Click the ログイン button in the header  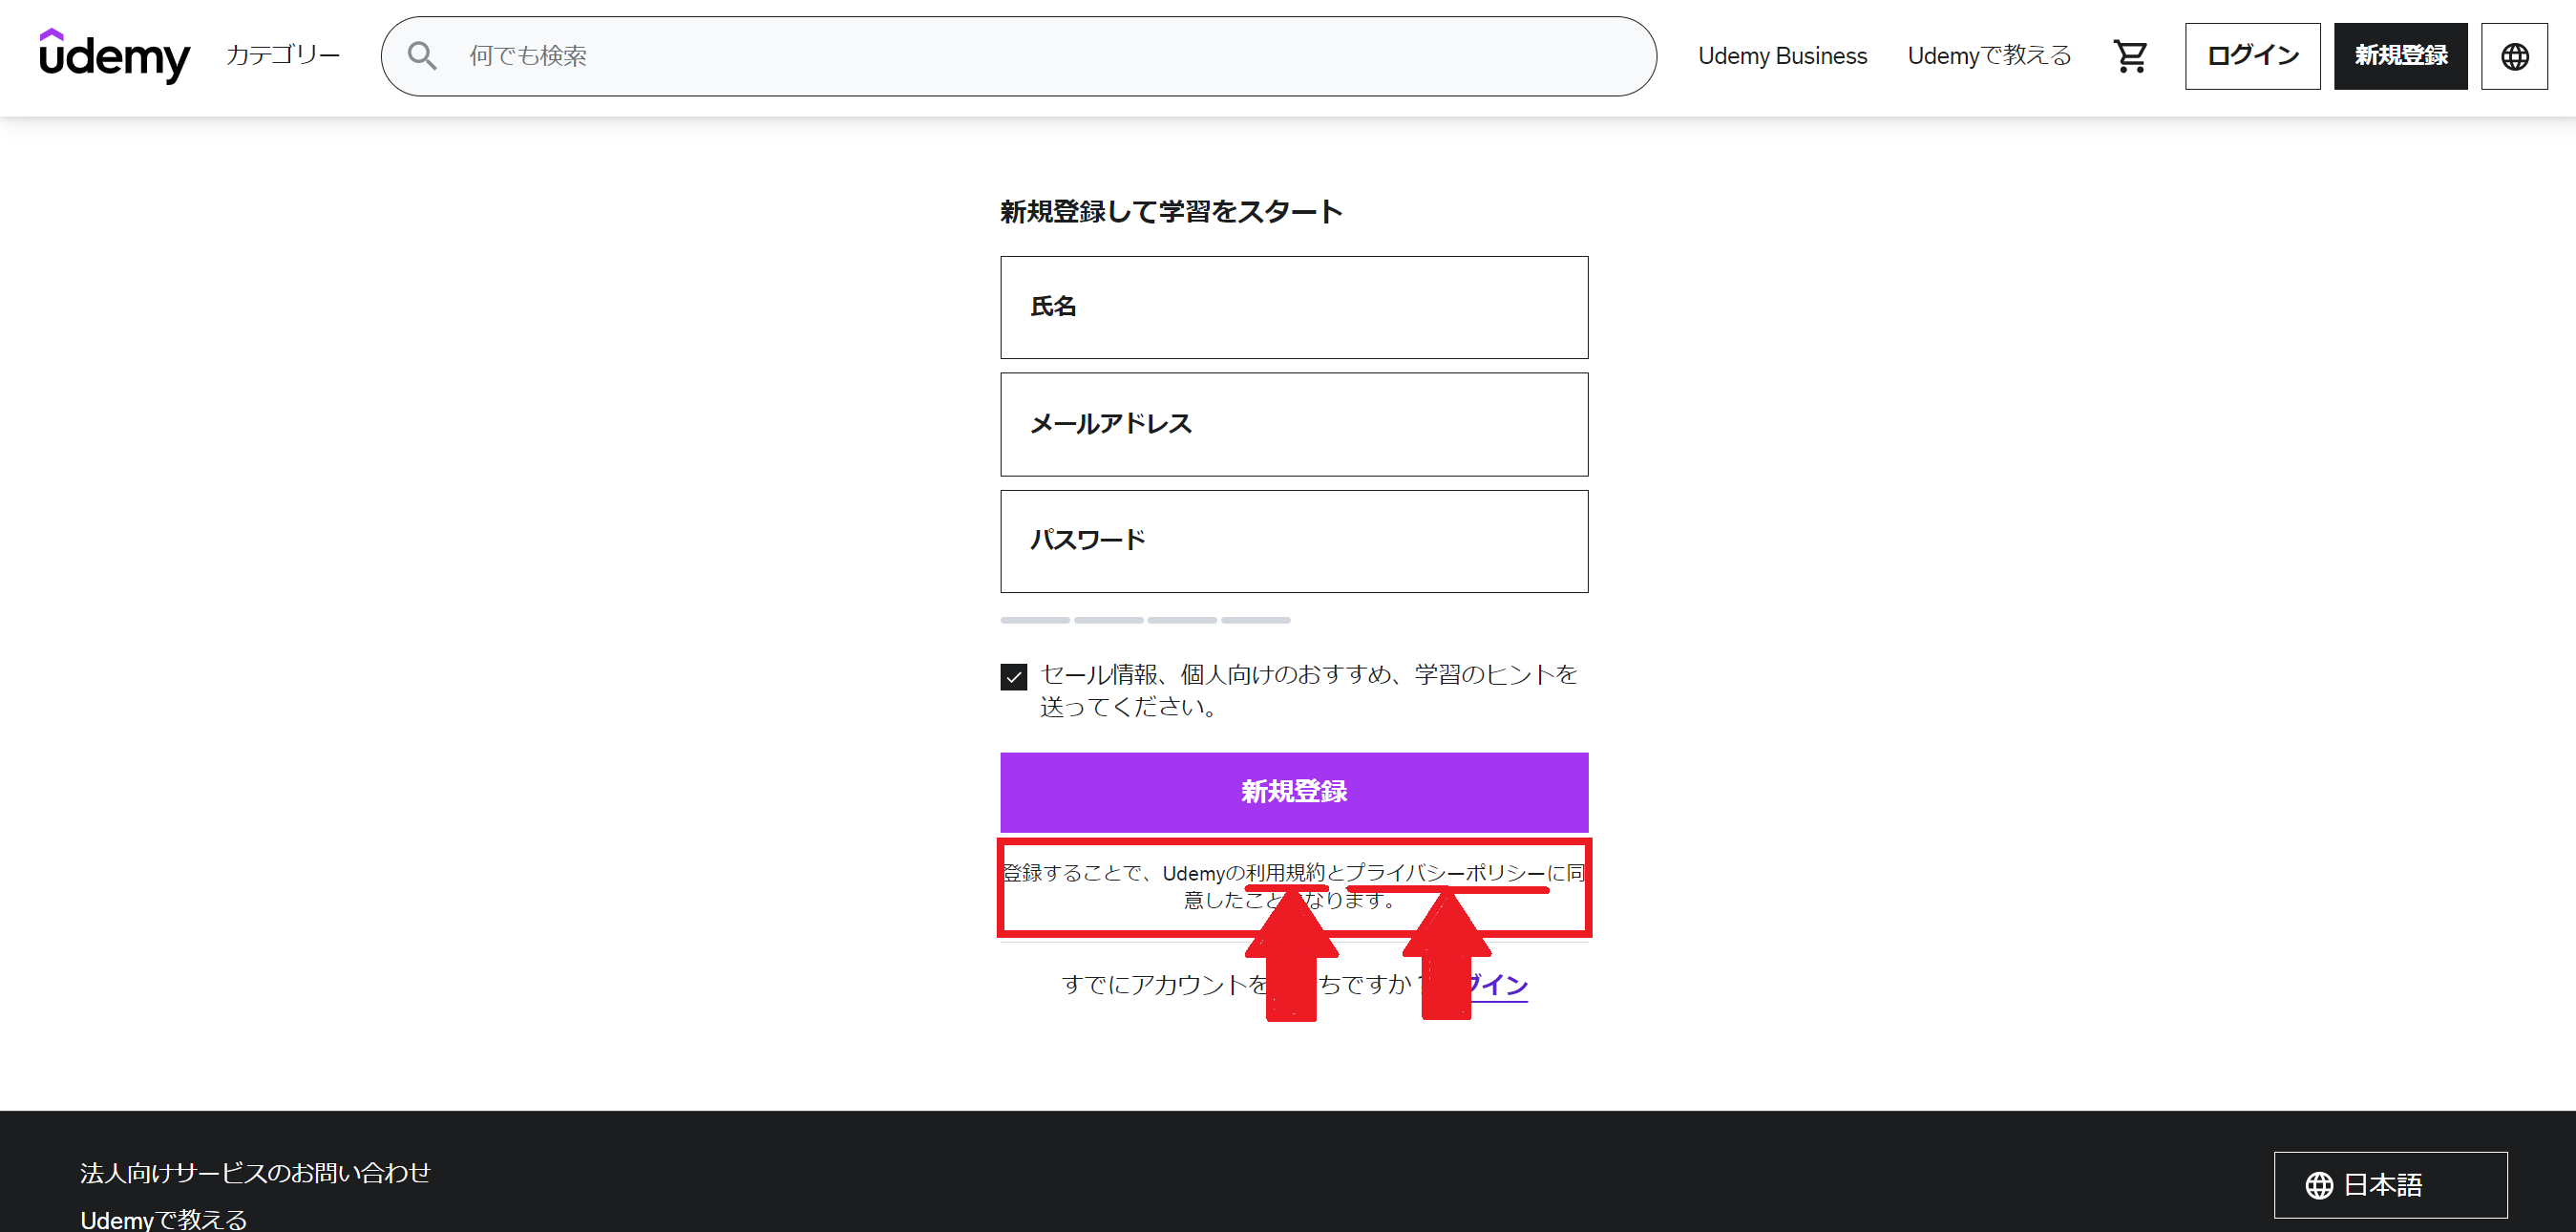tap(2251, 56)
